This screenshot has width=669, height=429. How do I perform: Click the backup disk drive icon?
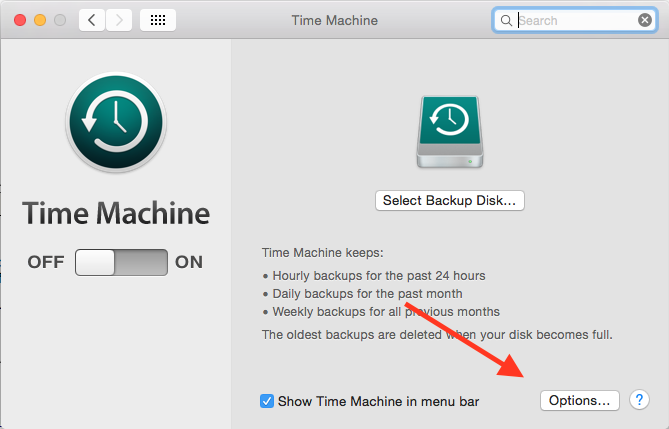point(450,132)
